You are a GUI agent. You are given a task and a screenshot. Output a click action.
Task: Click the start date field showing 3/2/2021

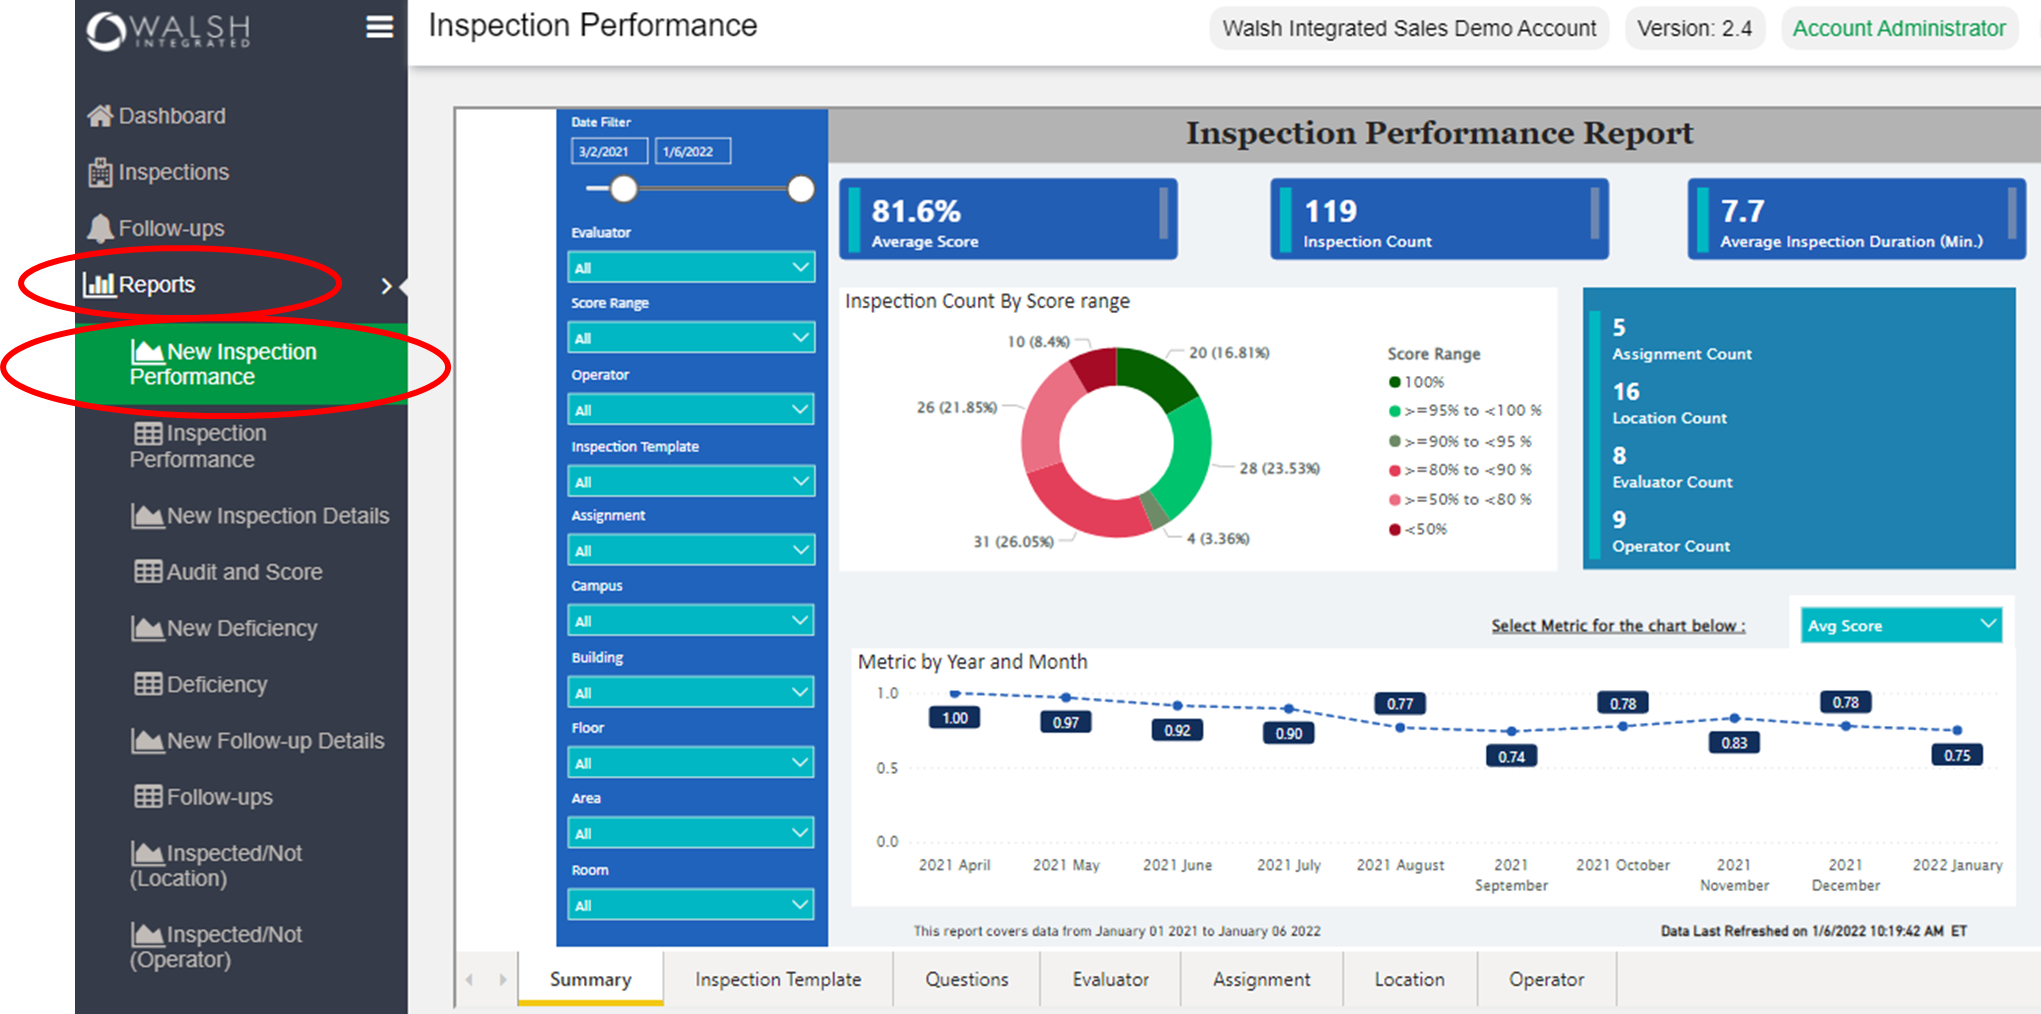click(609, 150)
